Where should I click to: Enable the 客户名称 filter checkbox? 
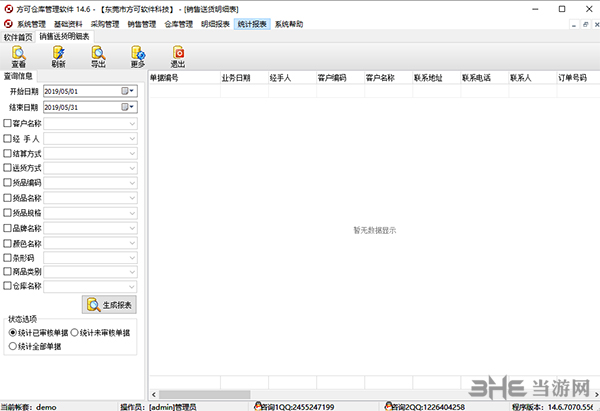tap(7, 123)
